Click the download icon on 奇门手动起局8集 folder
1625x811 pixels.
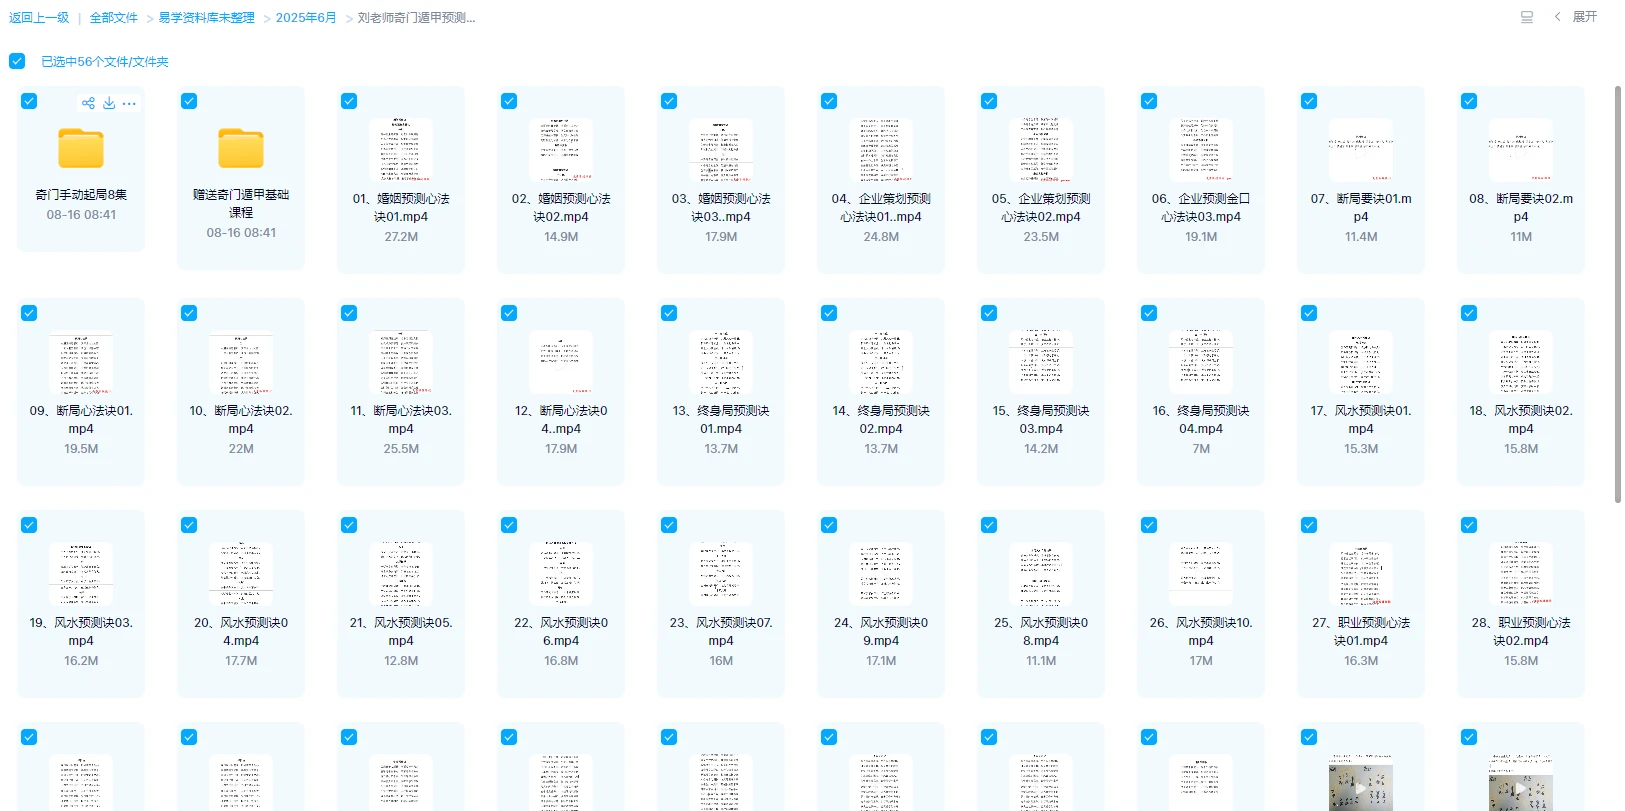(109, 103)
